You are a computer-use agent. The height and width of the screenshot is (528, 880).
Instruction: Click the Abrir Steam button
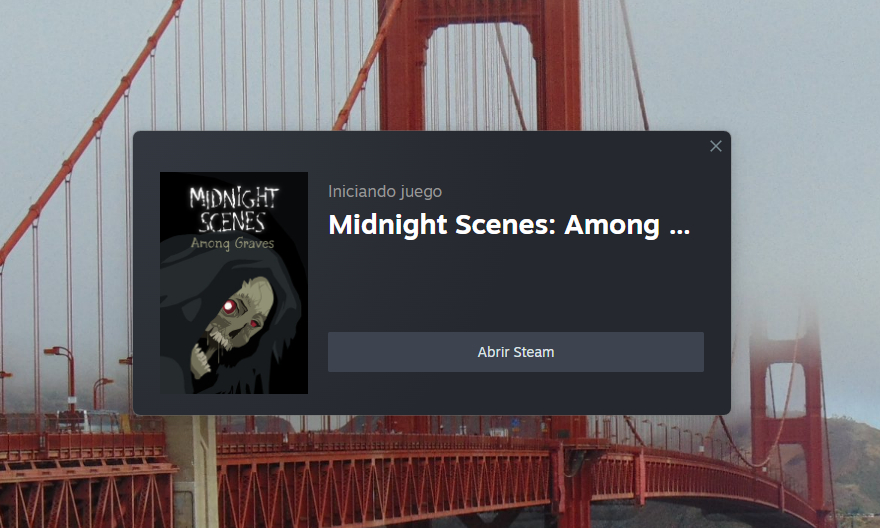(516, 352)
